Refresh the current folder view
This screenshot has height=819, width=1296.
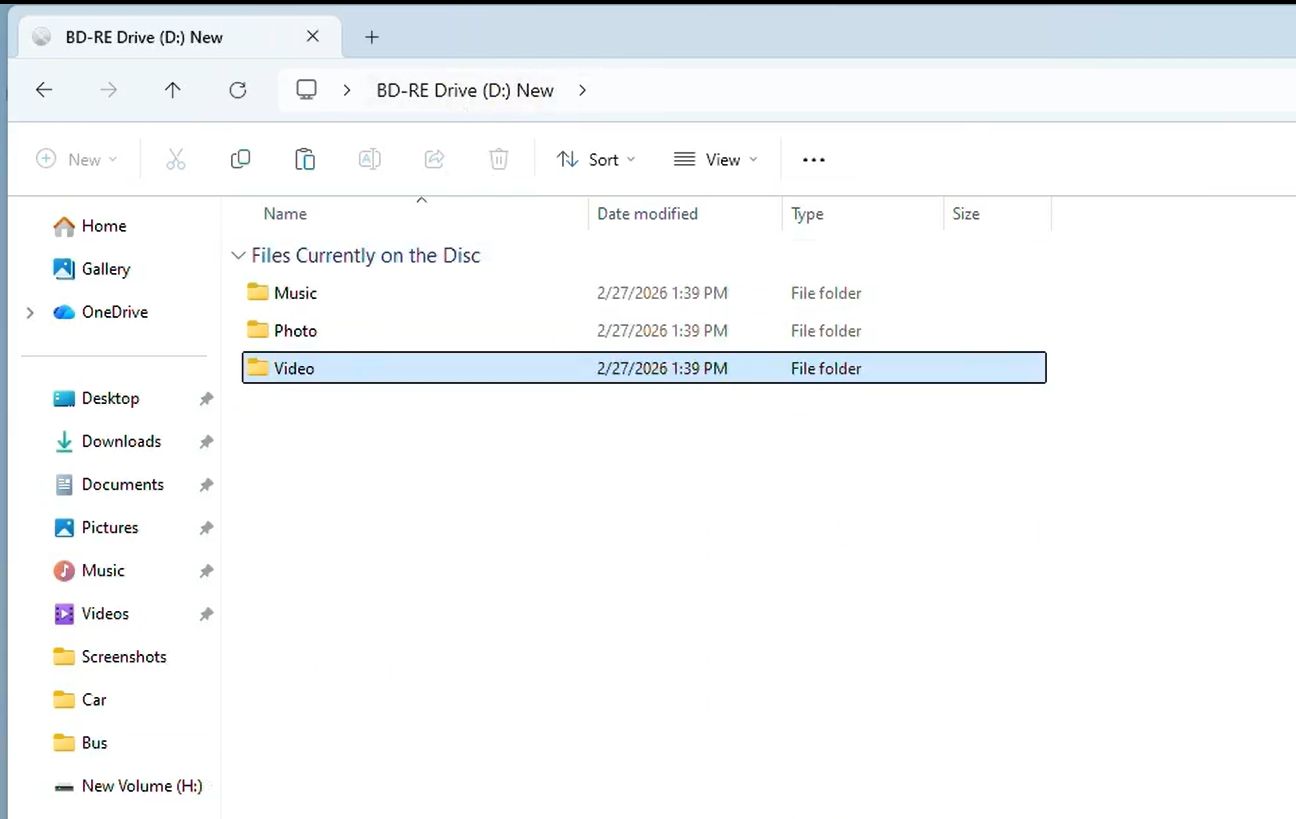coord(237,89)
